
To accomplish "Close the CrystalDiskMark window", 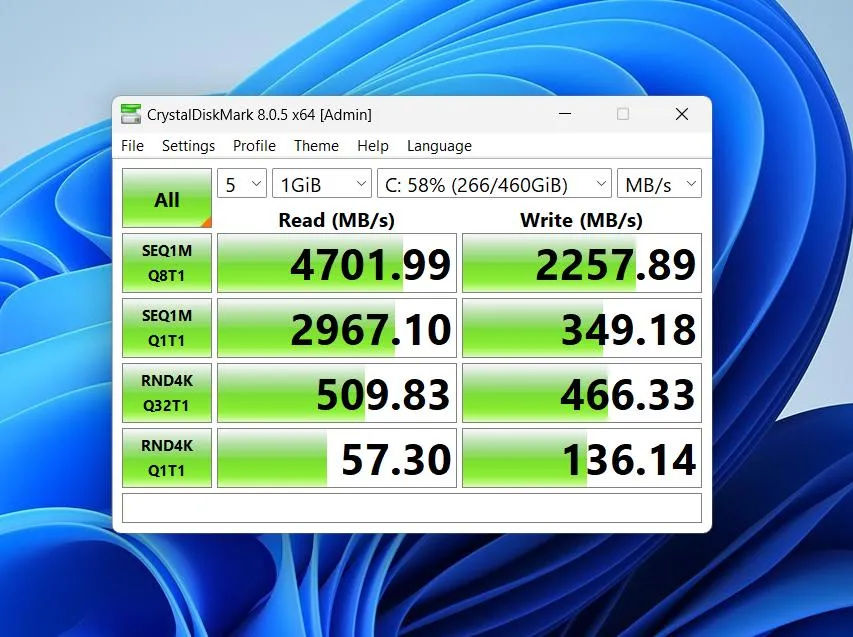I will click(x=682, y=114).
